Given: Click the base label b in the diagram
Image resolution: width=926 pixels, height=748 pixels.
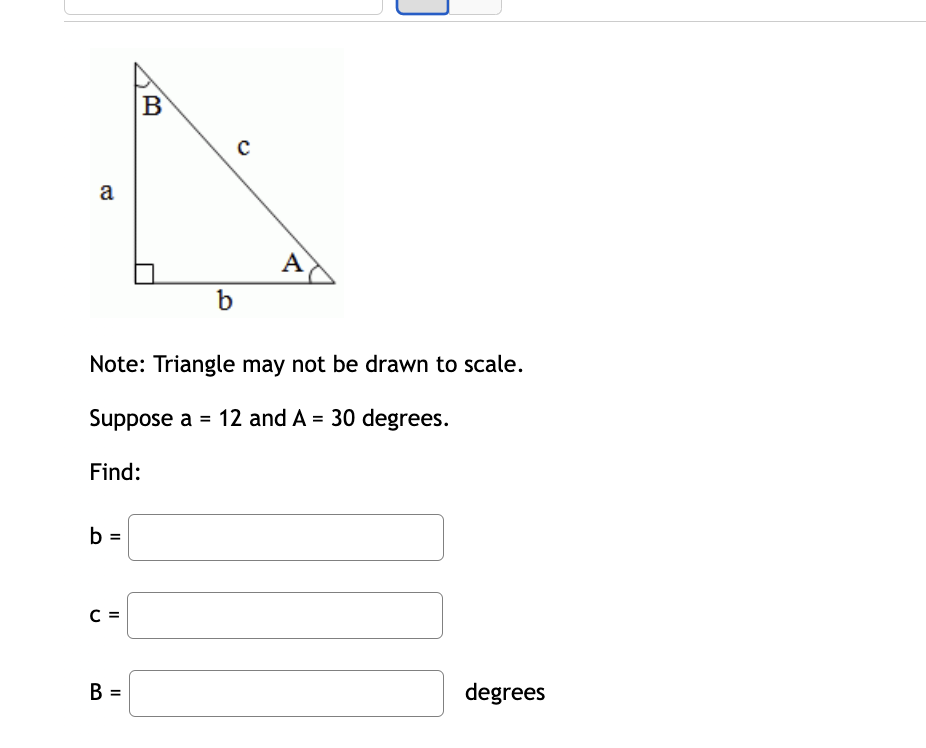Looking at the screenshot, I should [224, 301].
